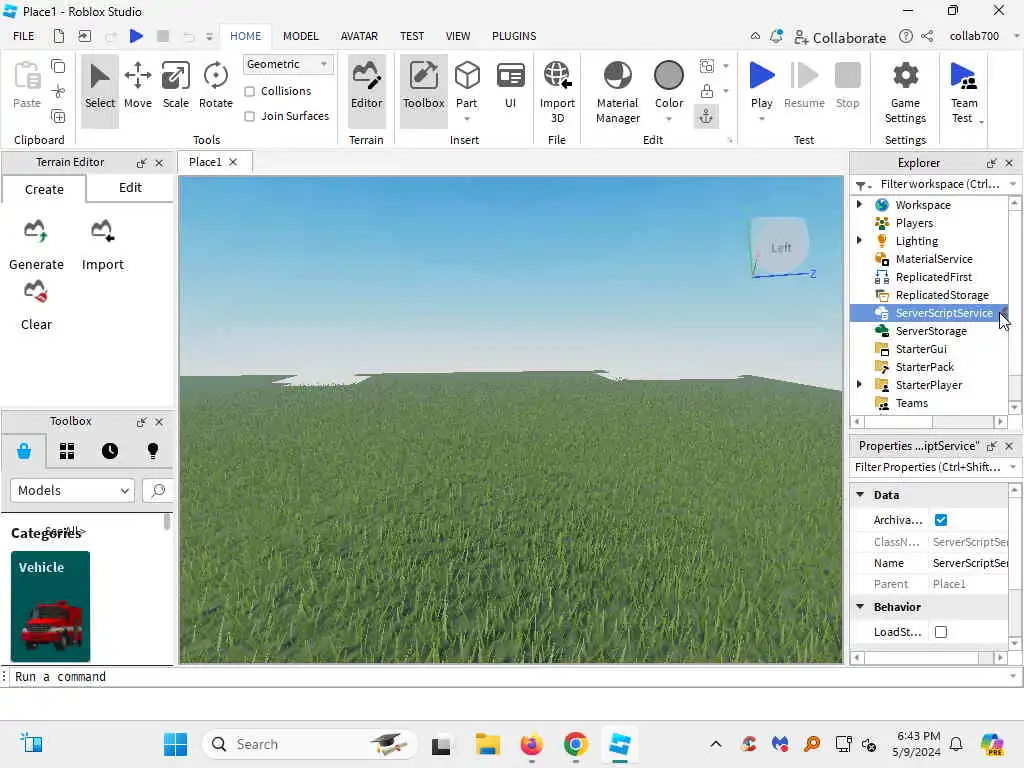
Task: Open the Toolbox Recent clock tab
Action: (x=110, y=451)
